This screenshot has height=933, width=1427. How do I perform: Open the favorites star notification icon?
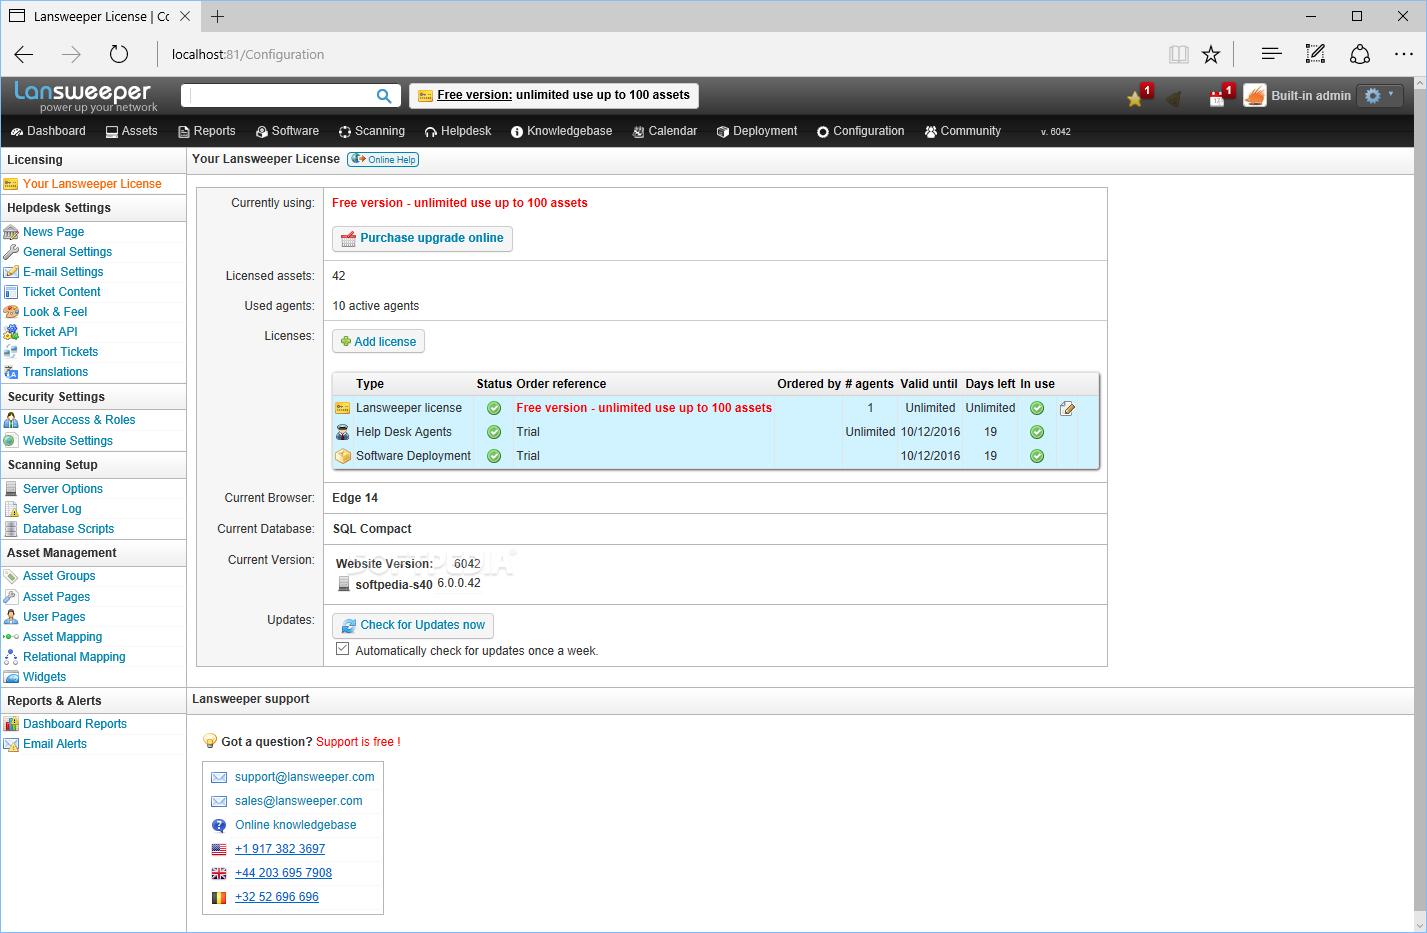[1135, 98]
